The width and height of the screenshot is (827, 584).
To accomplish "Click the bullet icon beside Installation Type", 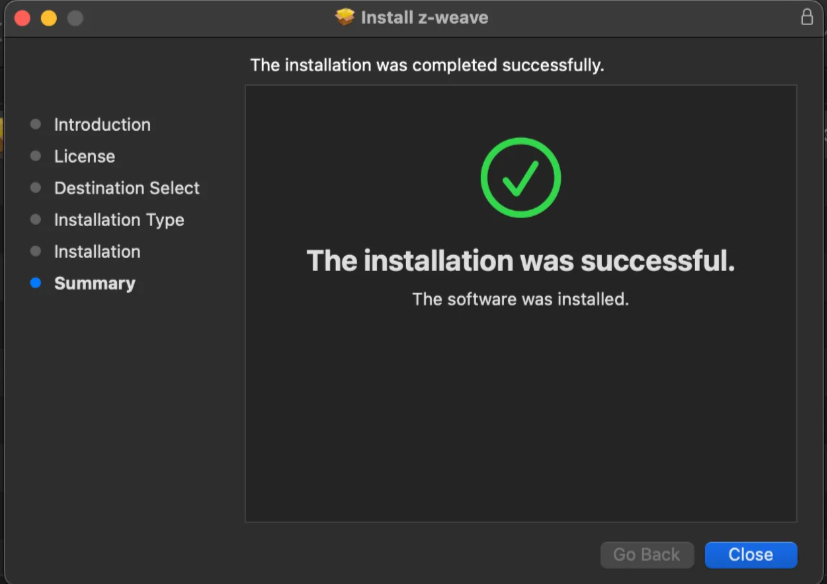I will point(35,219).
